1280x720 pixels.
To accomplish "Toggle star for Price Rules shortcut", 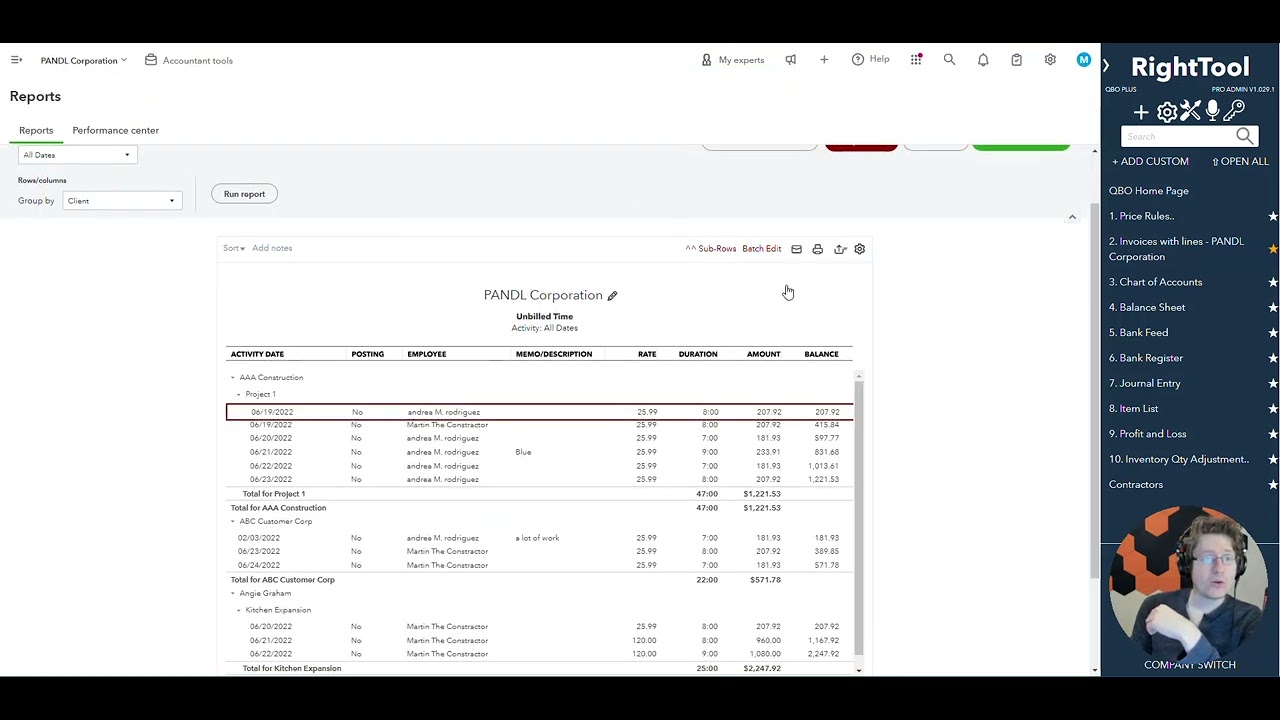I will (1272, 216).
